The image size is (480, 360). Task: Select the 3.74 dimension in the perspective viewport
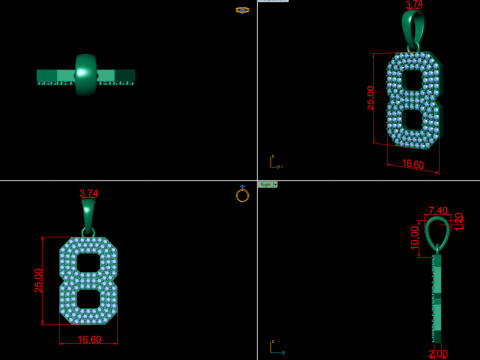pos(414,5)
